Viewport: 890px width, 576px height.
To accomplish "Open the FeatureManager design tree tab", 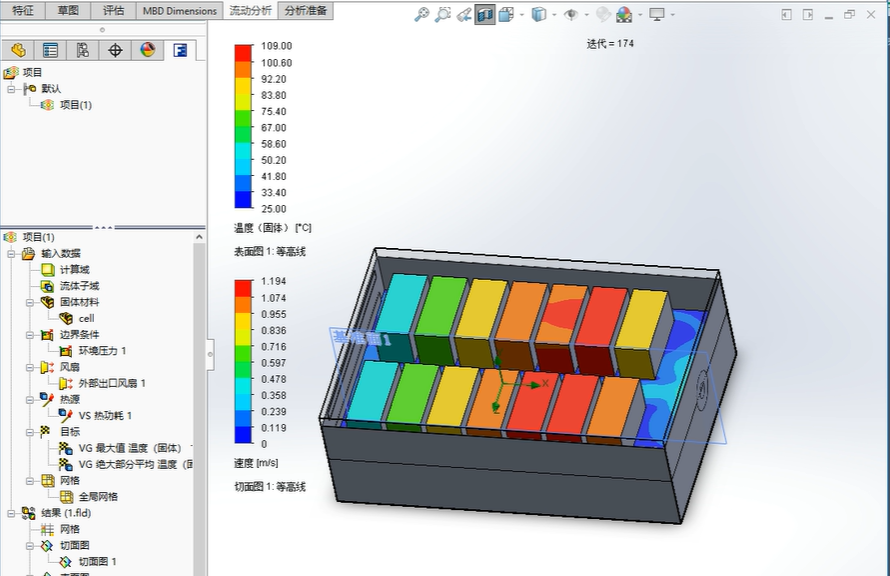I will (18, 51).
